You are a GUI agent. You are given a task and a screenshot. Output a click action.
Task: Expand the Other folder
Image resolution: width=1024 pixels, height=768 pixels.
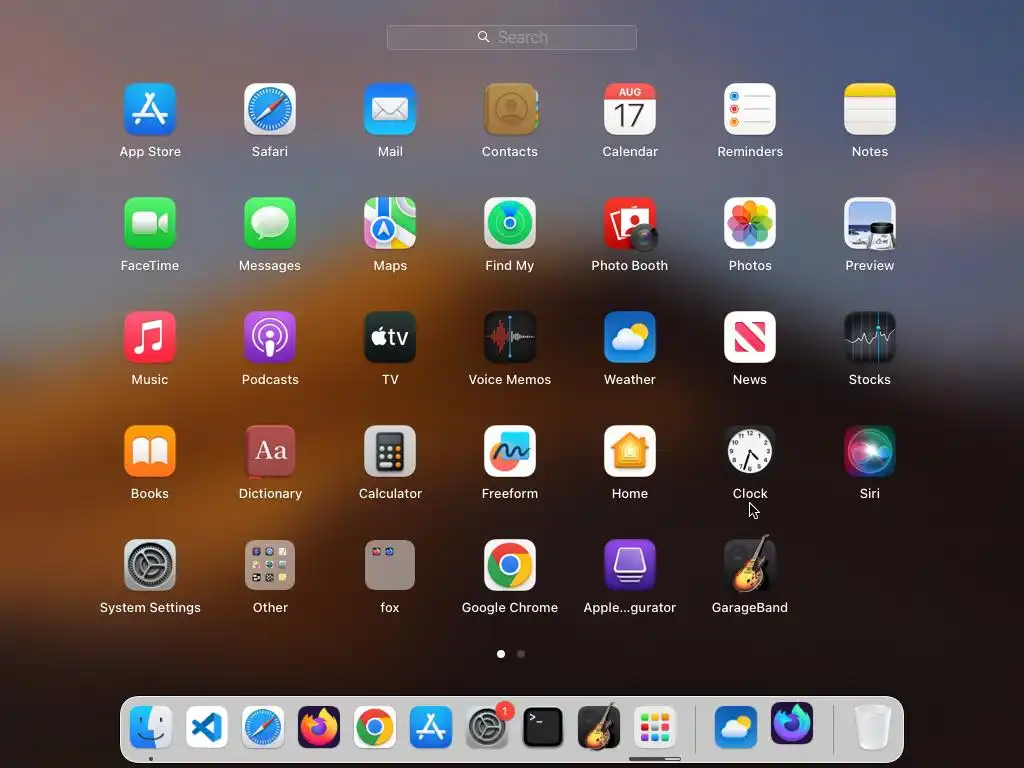pyautogui.click(x=270, y=565)
